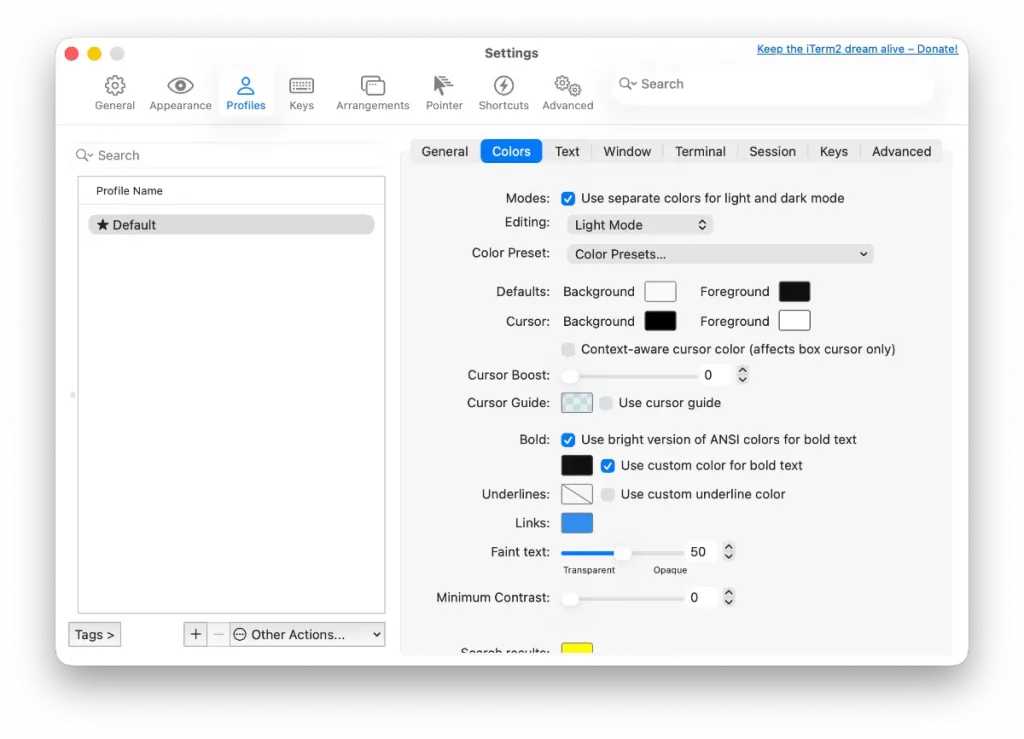Open the Window tab

(x=627, y=151)
